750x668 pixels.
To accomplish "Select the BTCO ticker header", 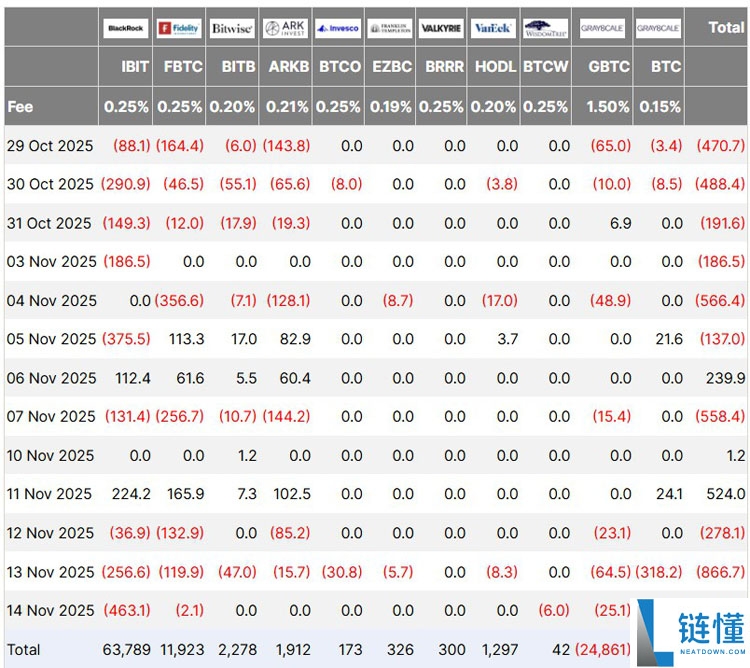I will [x=340, y=66].
